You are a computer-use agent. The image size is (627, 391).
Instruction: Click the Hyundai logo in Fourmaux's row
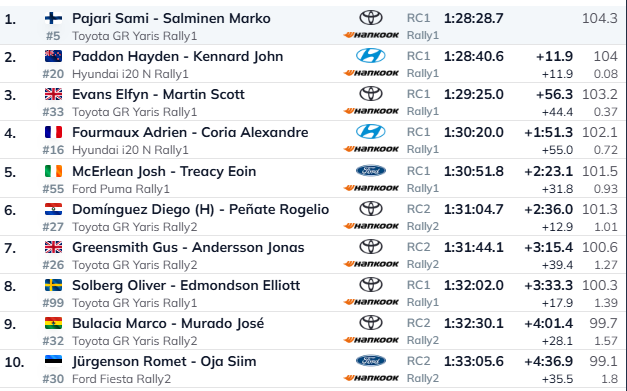(x=371, y=132)
